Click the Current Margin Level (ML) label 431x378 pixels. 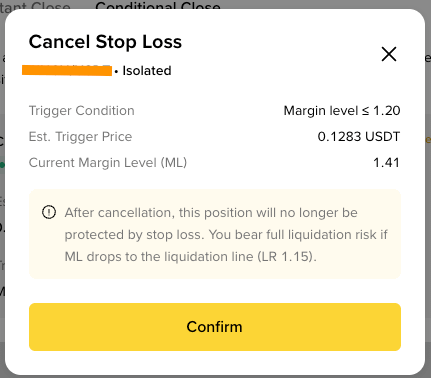pyautogui.click(x=108, y=163)
